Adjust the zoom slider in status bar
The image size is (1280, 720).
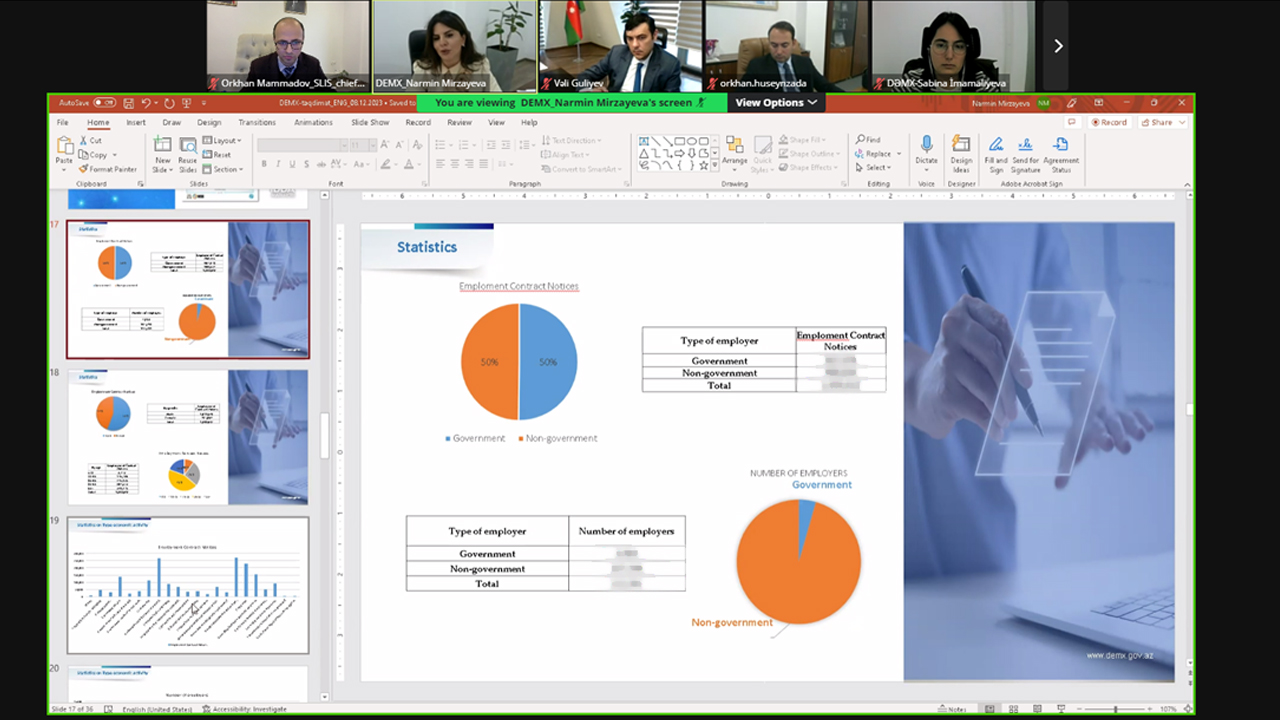tap(1115, 709)
